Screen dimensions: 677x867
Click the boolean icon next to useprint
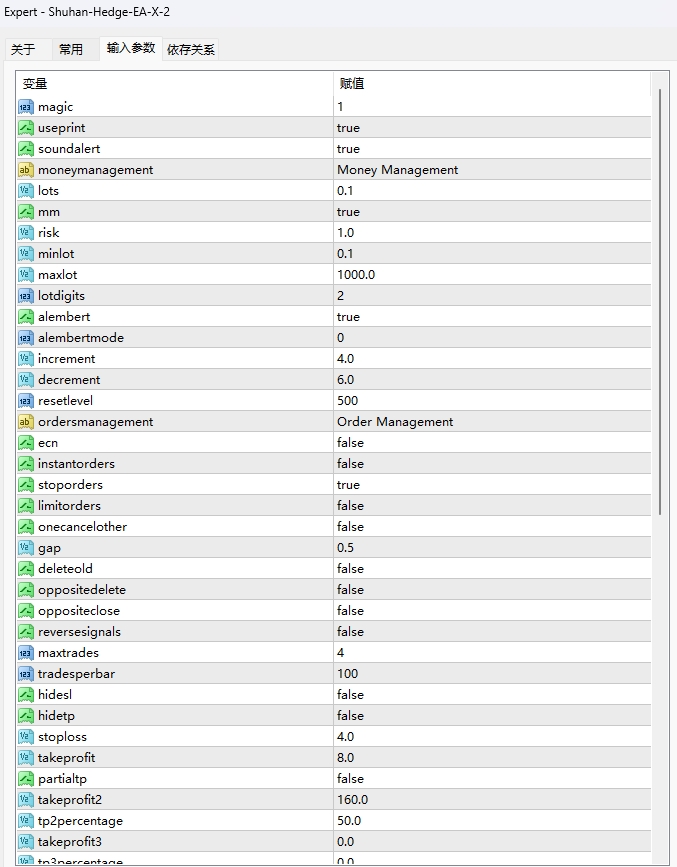click(x=26, y=128)
